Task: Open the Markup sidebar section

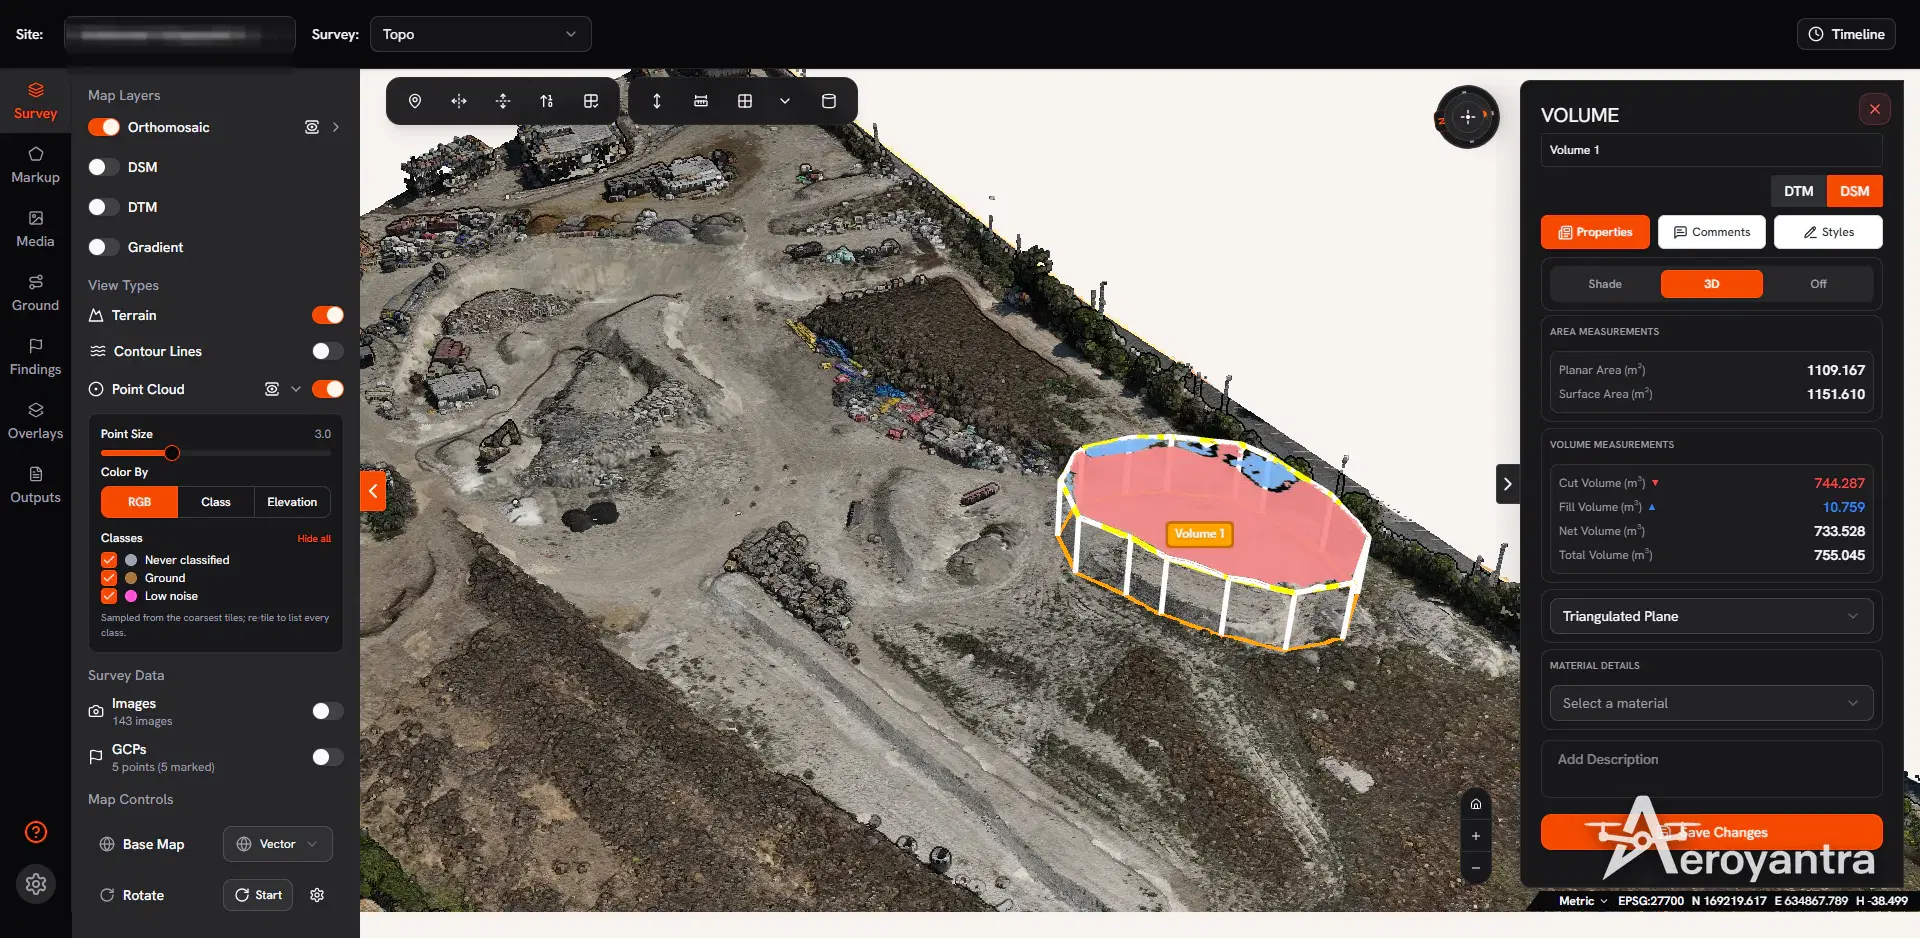Action: click(35, 165)
